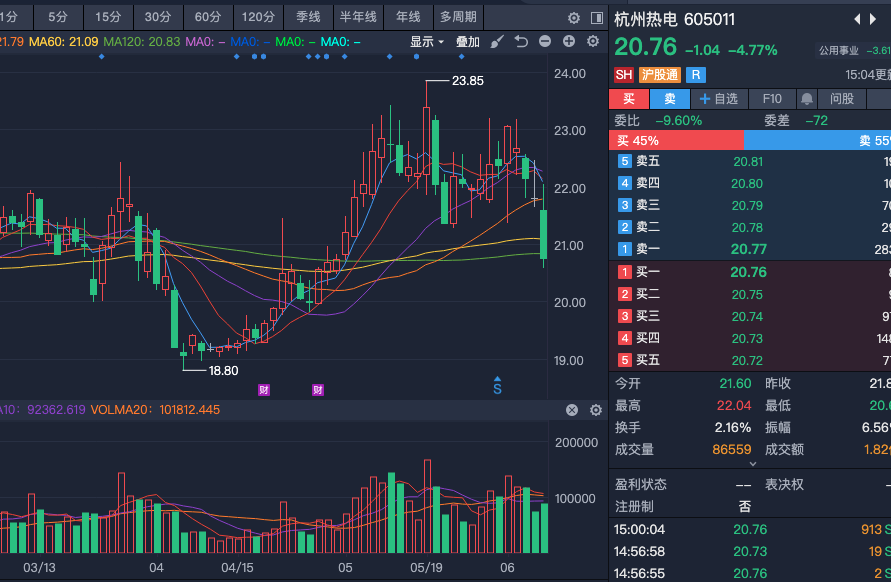Click the blue 卖 sell button
The height and width of the screenshot is (582, 891).
coord(670,99)
